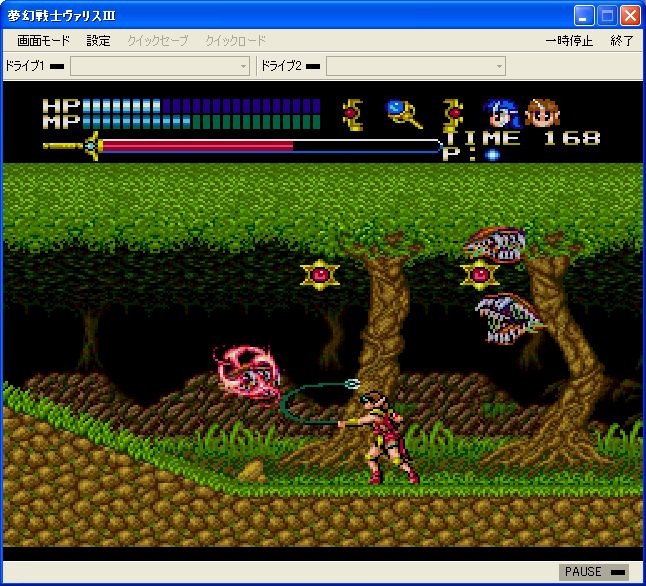Screen dimensions: 646x586
Task: Click the 夢幻戦士ヴァリスIII window title
Action: (61, 16)
